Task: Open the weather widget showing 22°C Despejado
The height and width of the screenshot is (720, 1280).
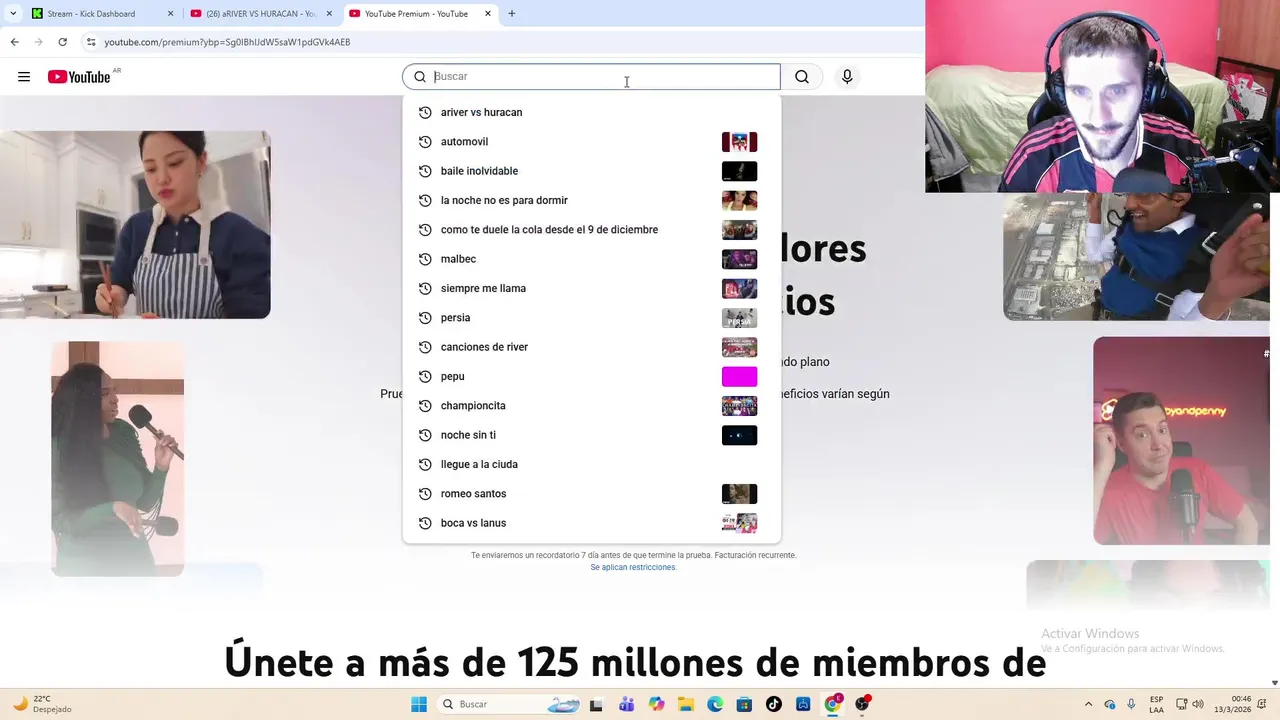Action: [x=41, y=704]
